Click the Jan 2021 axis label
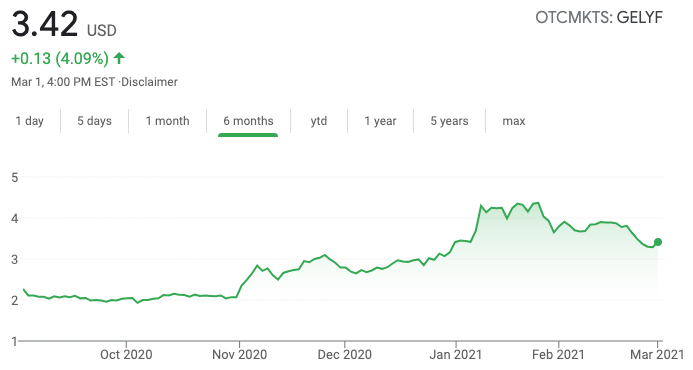 tap(456, 354)
